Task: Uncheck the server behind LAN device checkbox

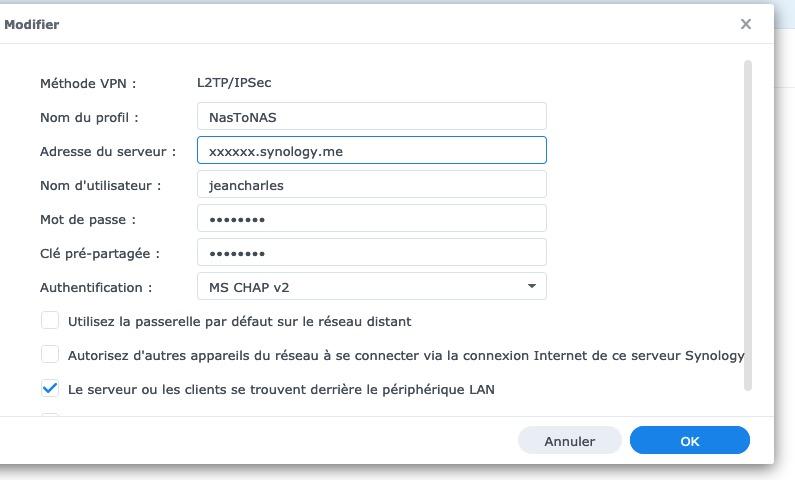Action: (x=50, y=388)
